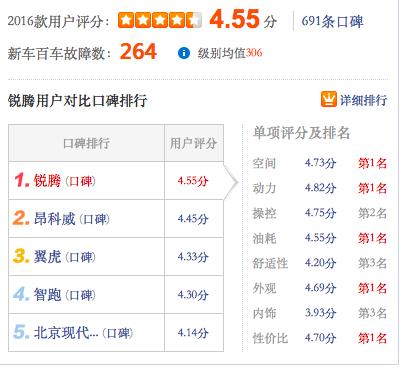
Task: Click the 264 fault count number
Action: pos(138,51)
